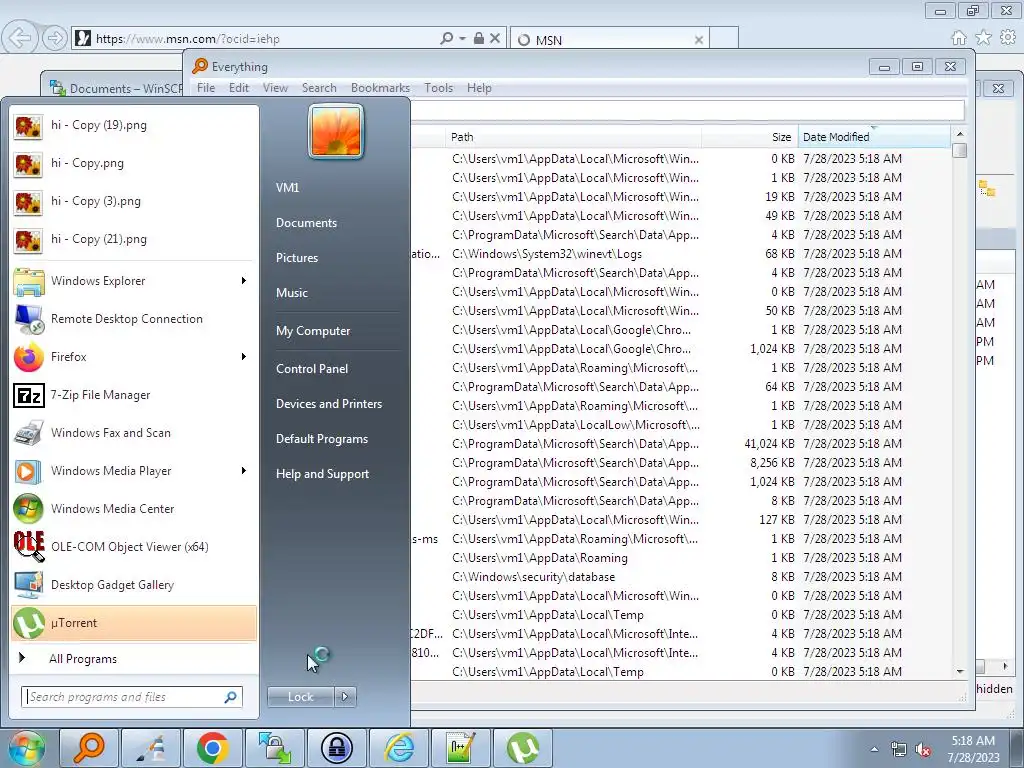The image size is (1024, 768).
Task: Open the Chrome taskbar icon
Action: click(x=212, y=748)
